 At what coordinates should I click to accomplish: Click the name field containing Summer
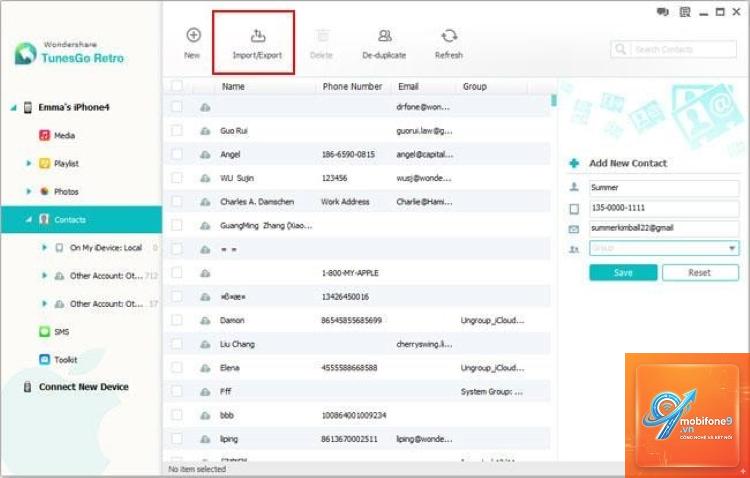pyautogui.click(x=664, y=188)
